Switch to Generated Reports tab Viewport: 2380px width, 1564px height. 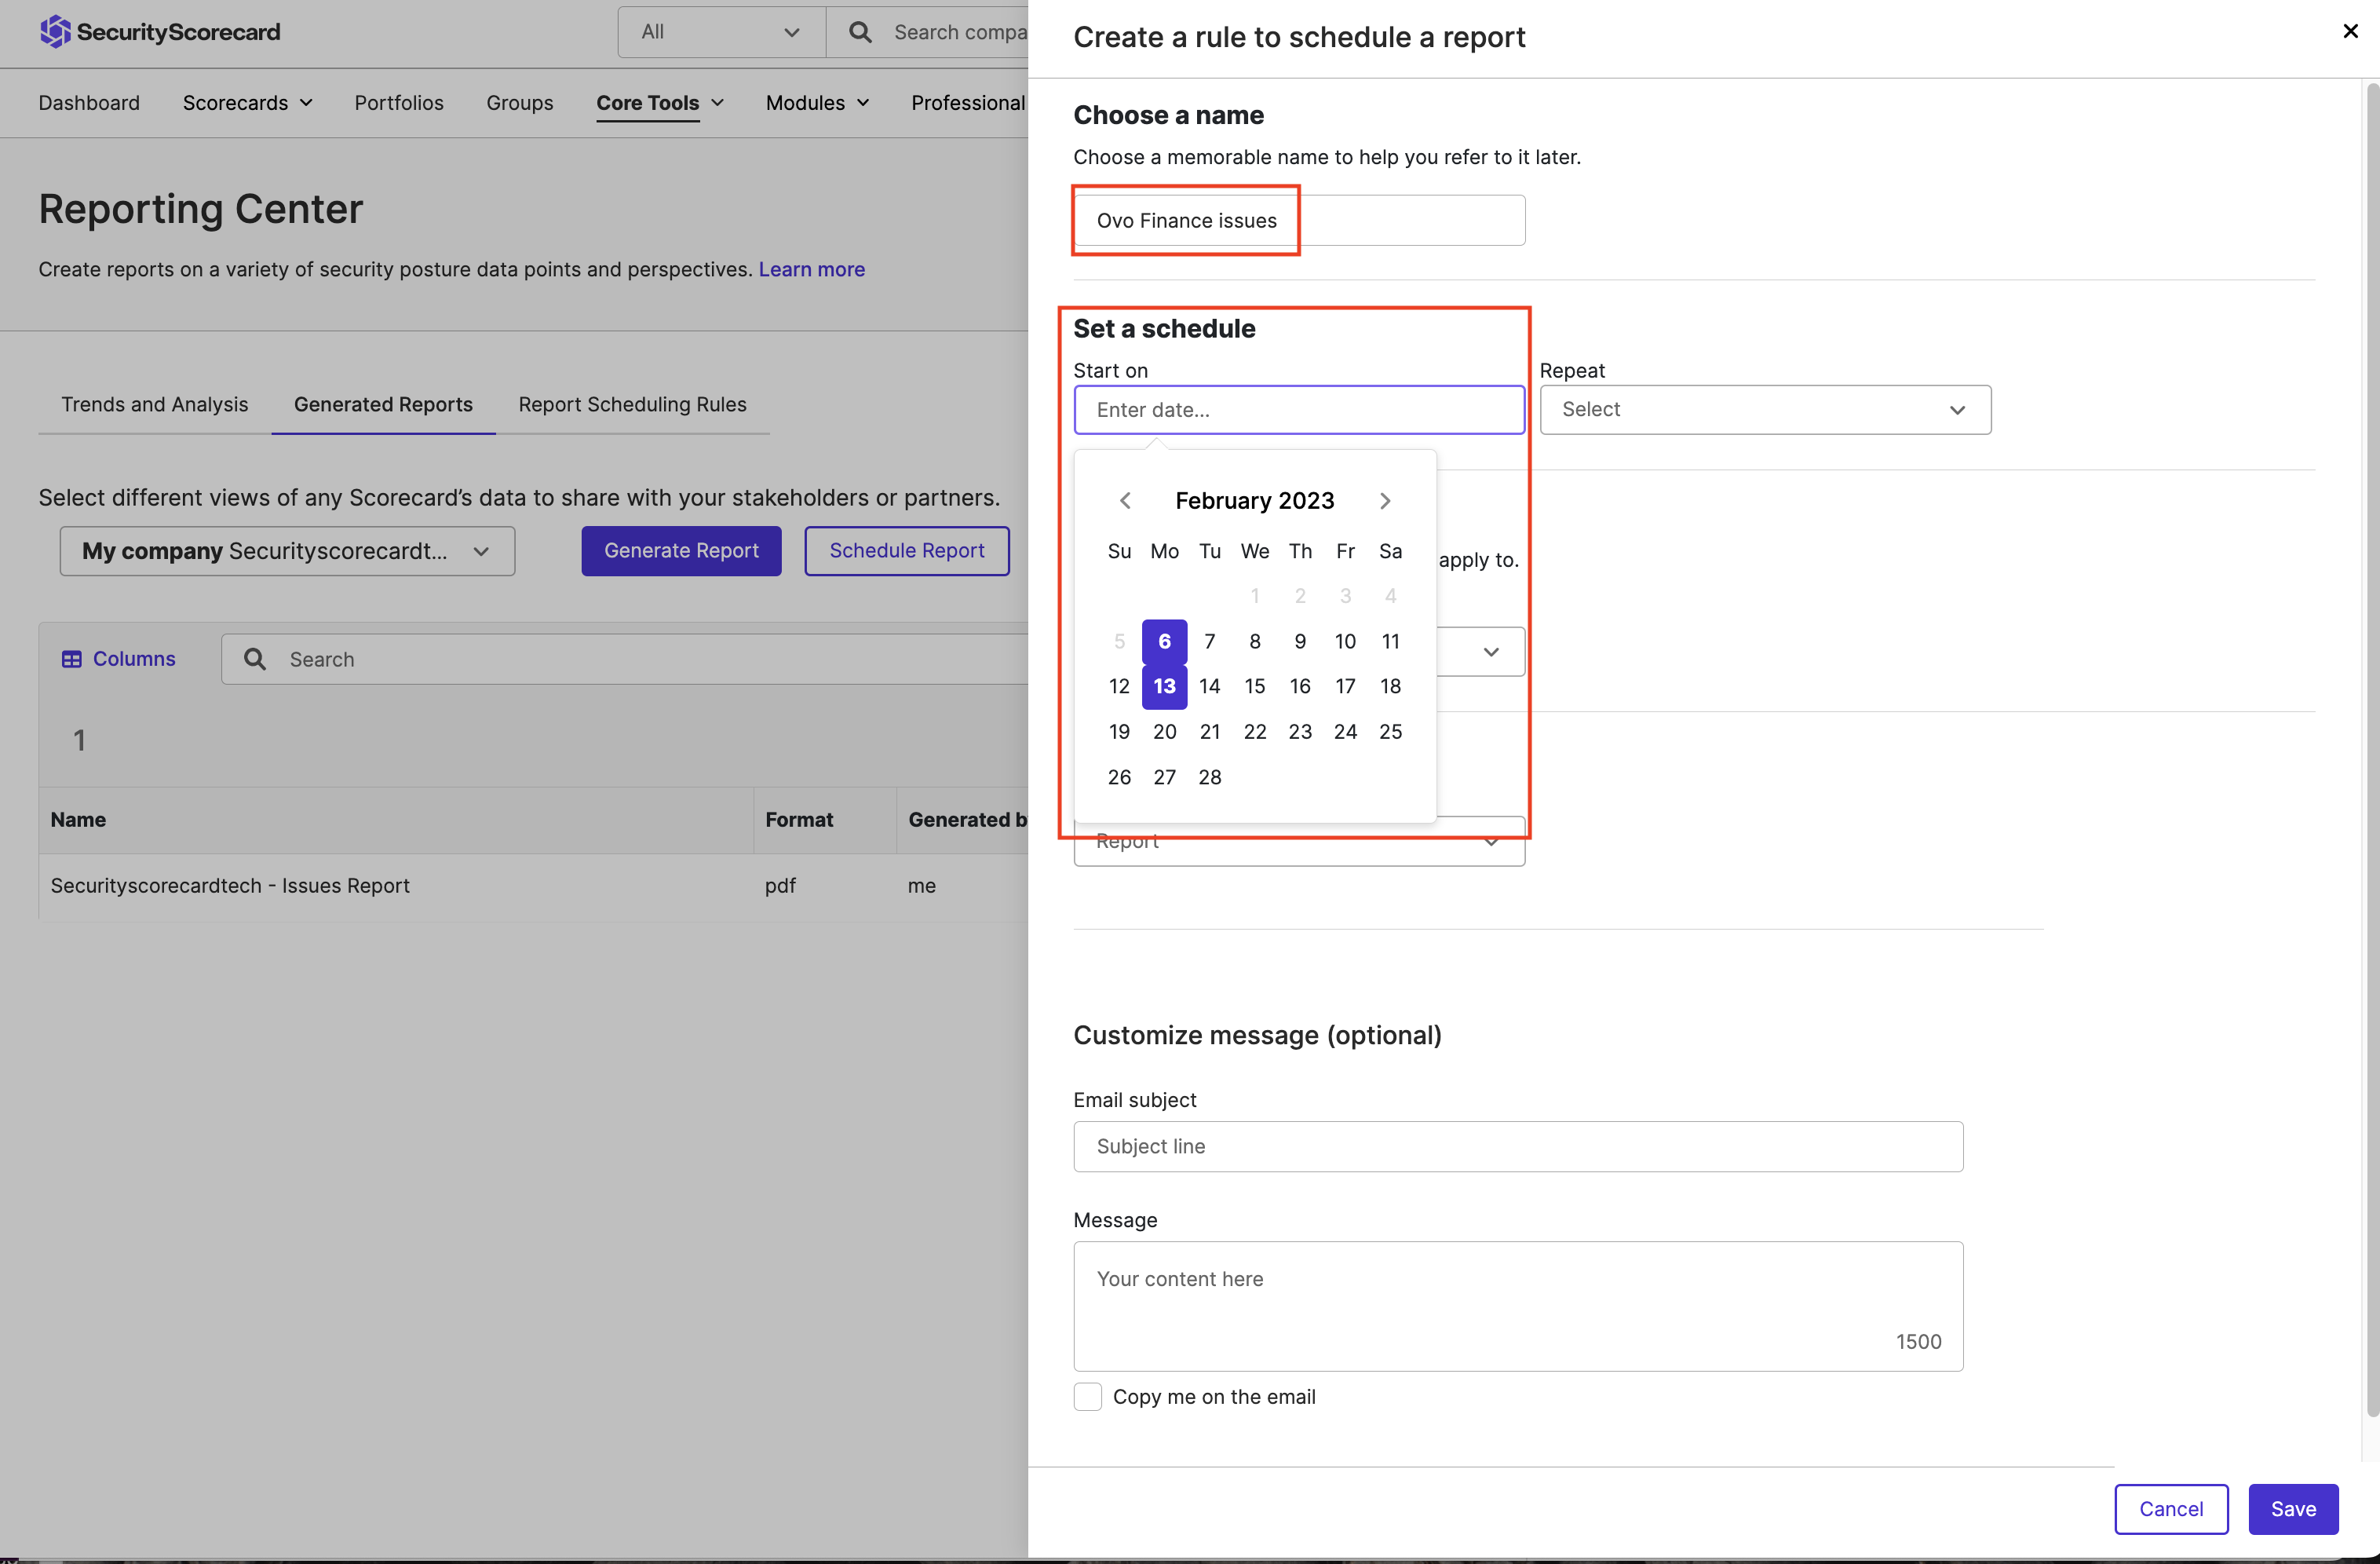(x=383, y=404)
